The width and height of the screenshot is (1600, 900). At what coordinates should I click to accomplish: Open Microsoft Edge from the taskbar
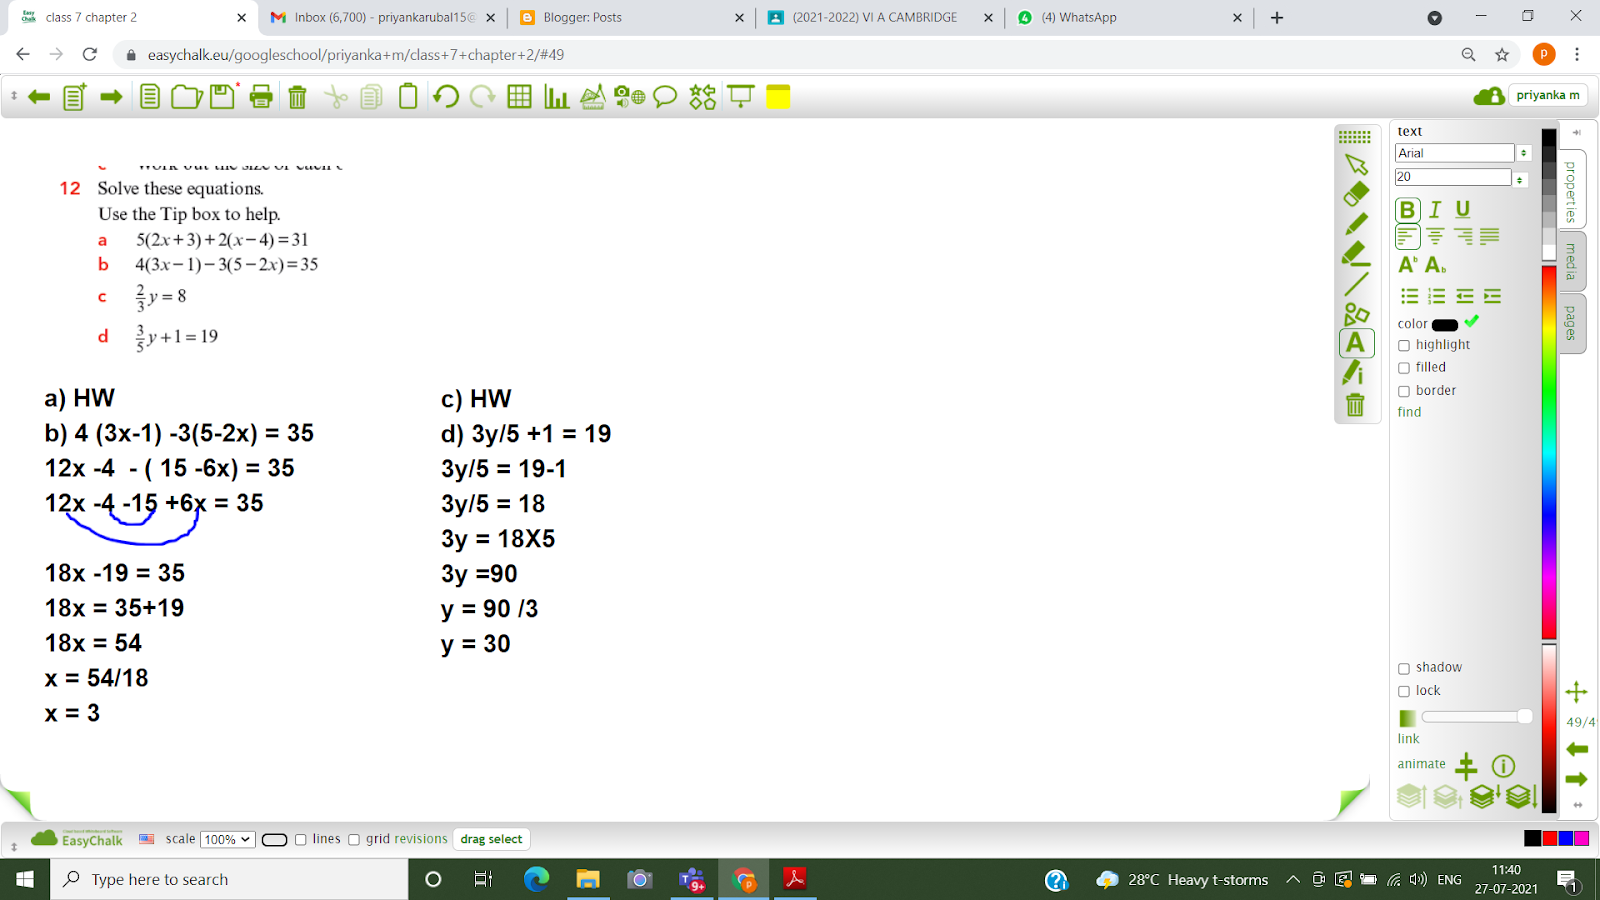pos(536,879)
